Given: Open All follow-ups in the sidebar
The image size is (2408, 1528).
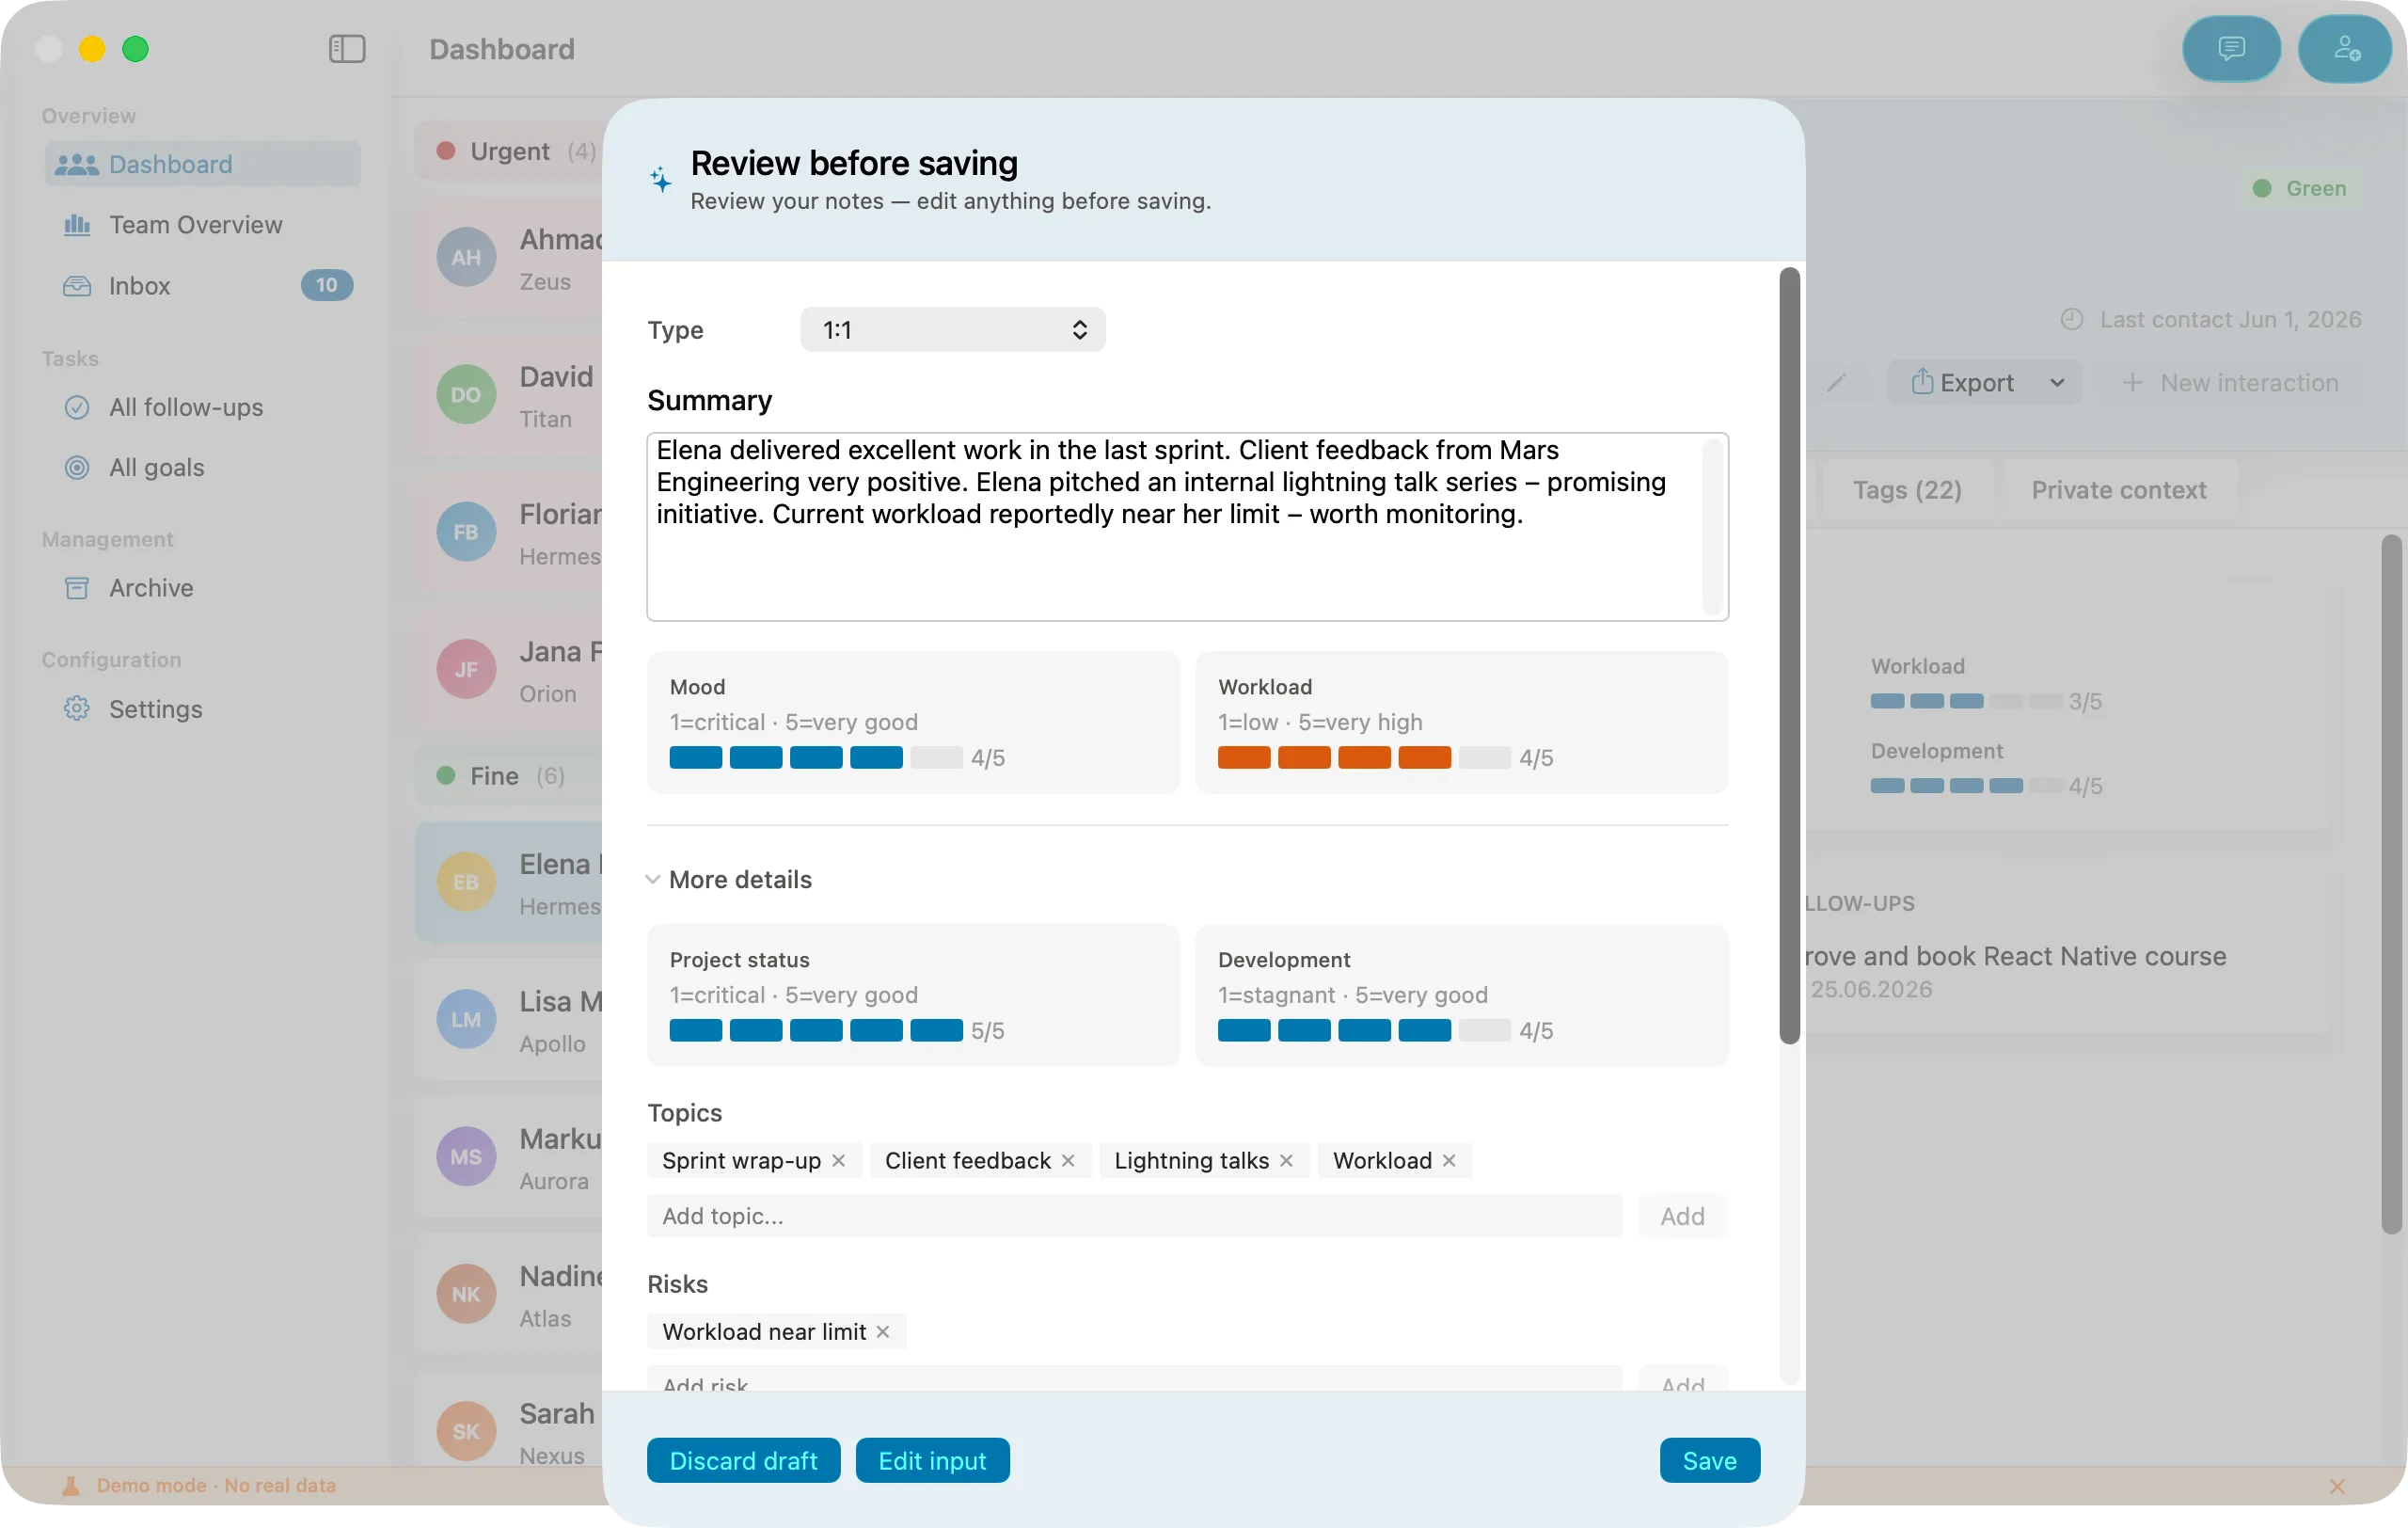Looking at the screenshot, I should 202,407.
